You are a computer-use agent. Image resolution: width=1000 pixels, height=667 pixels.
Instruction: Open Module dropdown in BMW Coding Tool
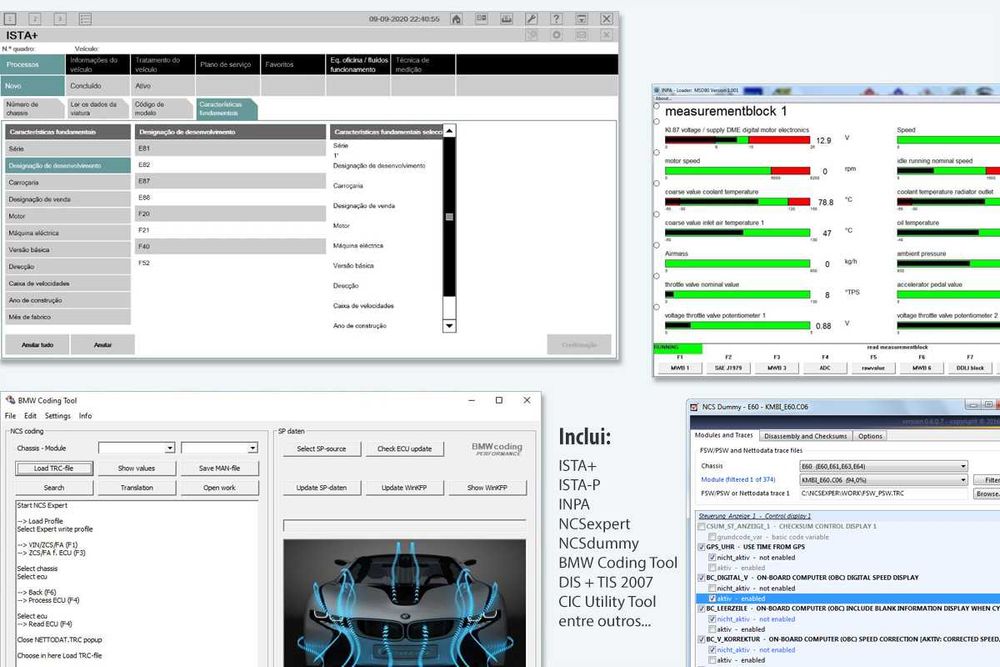coord(219,448)
